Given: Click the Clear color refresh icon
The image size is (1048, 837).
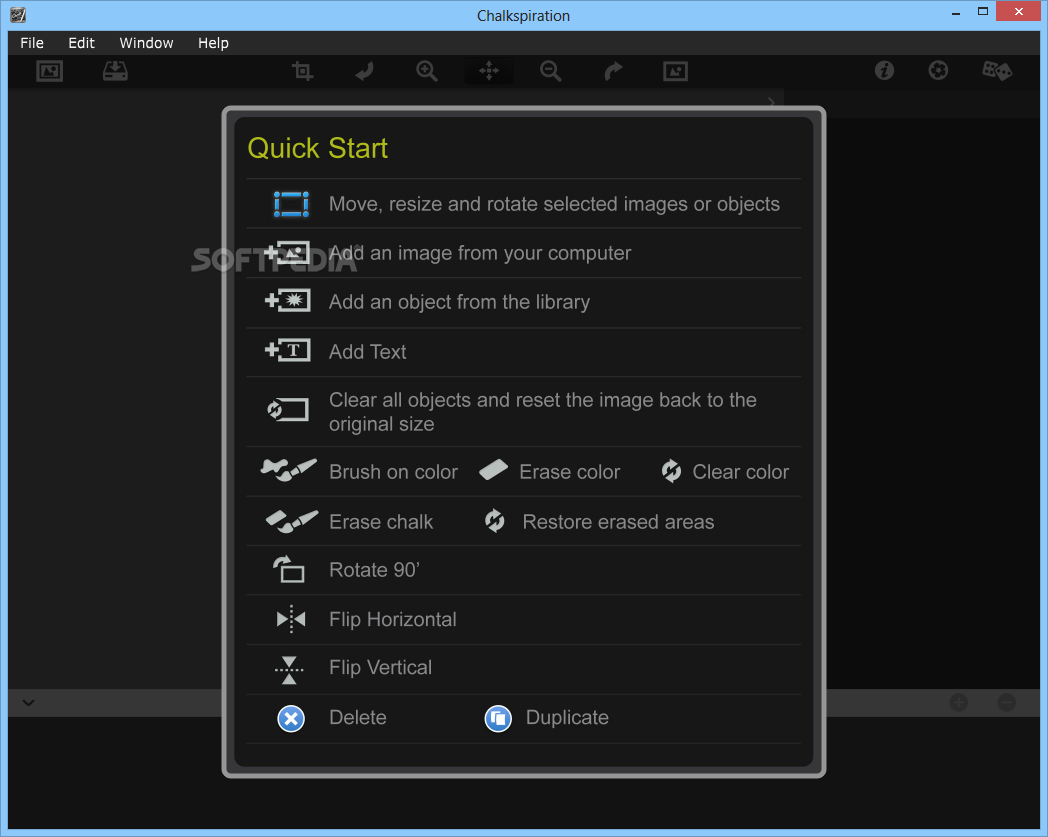Looking at the screenshot, I should pos(671,471).
